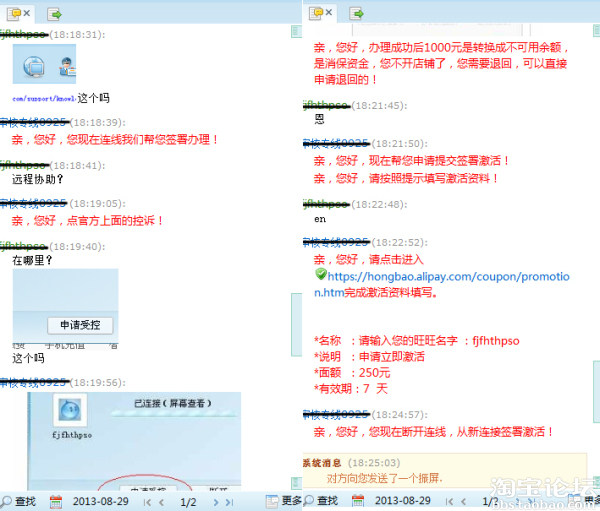Viewport: 600px width, 511px height.
Task: Select the left panel date 2013-08-29
Action: [101, 501]
